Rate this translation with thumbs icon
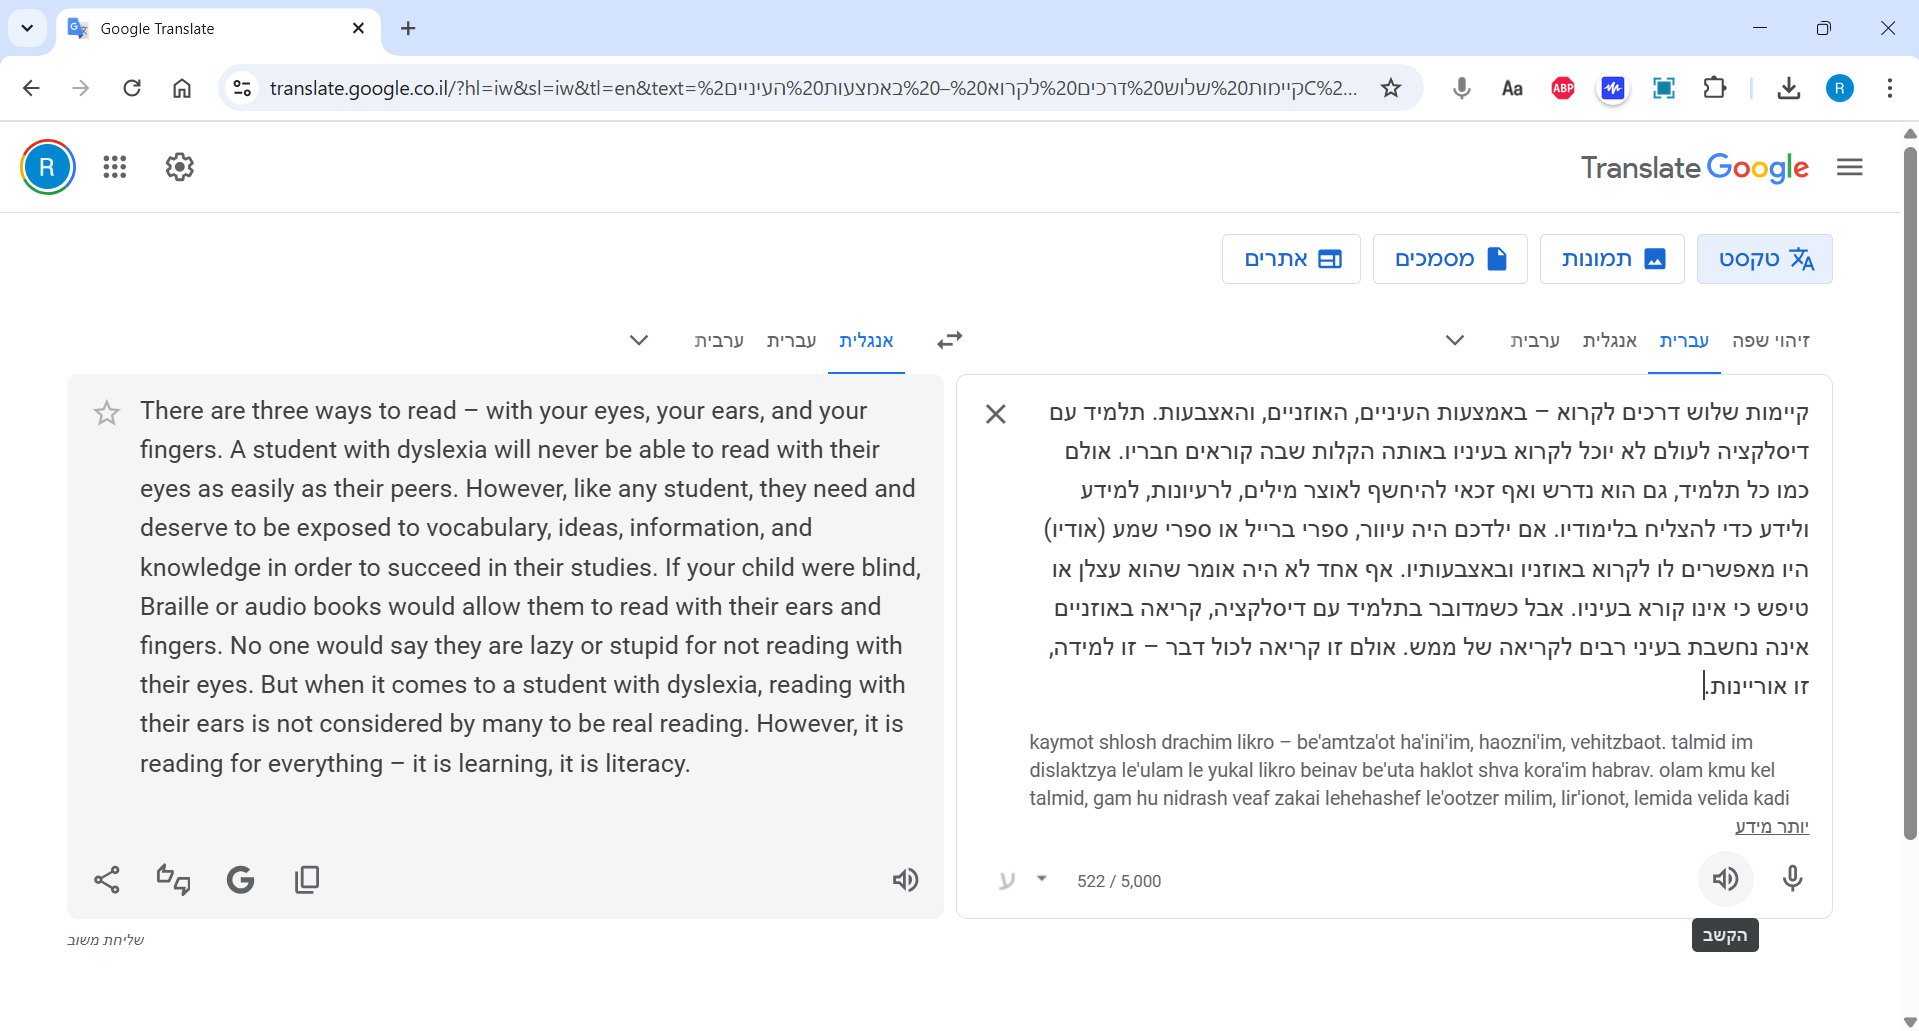1919x1031 pixels. [173, 880]
